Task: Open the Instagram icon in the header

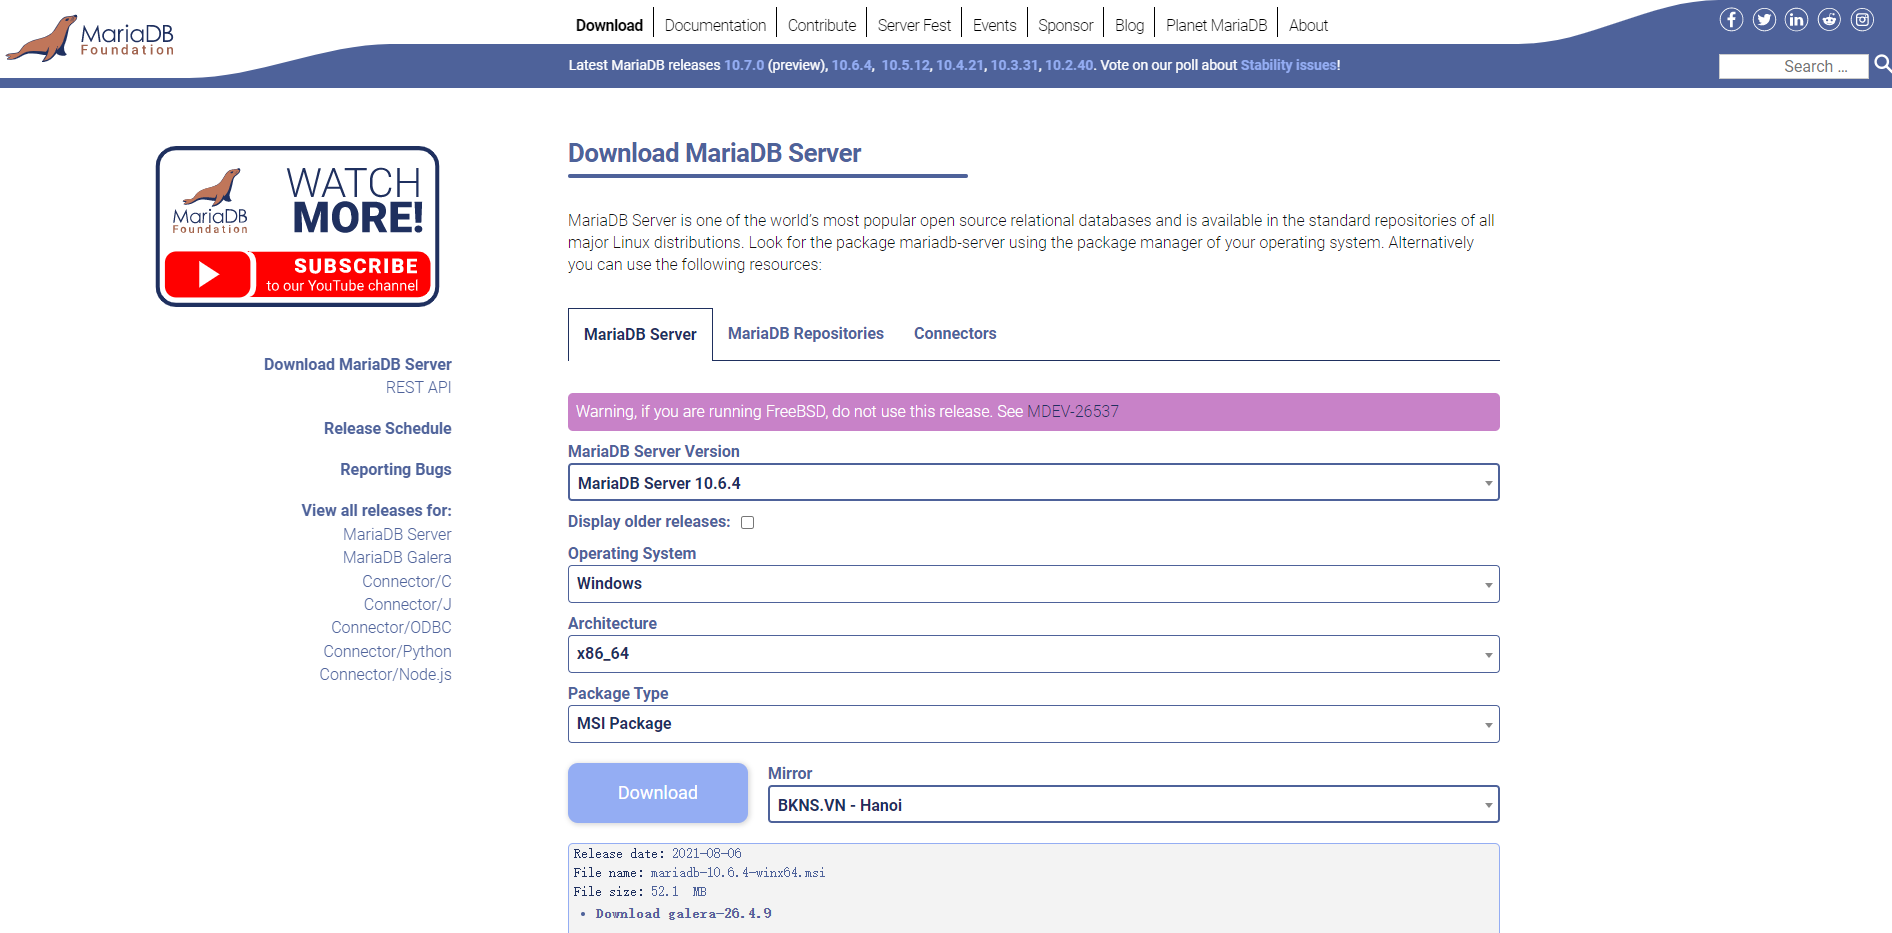Action: [x=1862, y=19]
